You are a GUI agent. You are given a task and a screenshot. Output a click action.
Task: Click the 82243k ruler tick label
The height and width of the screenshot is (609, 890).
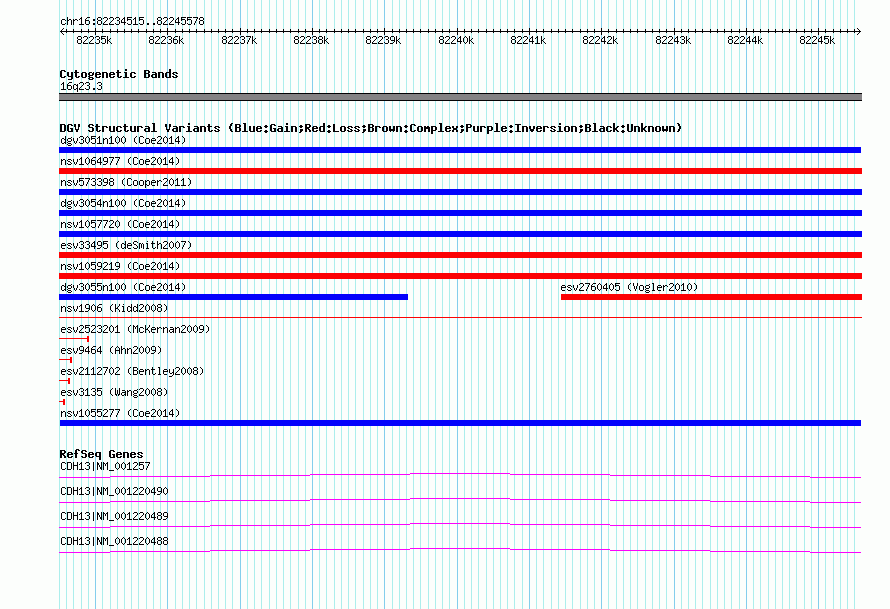[673, 40]
